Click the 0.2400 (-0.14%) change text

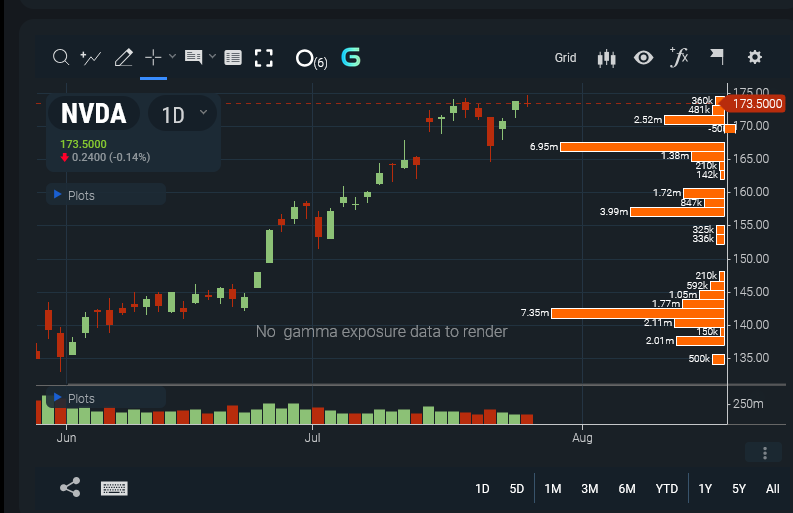(x=111, y=157)
